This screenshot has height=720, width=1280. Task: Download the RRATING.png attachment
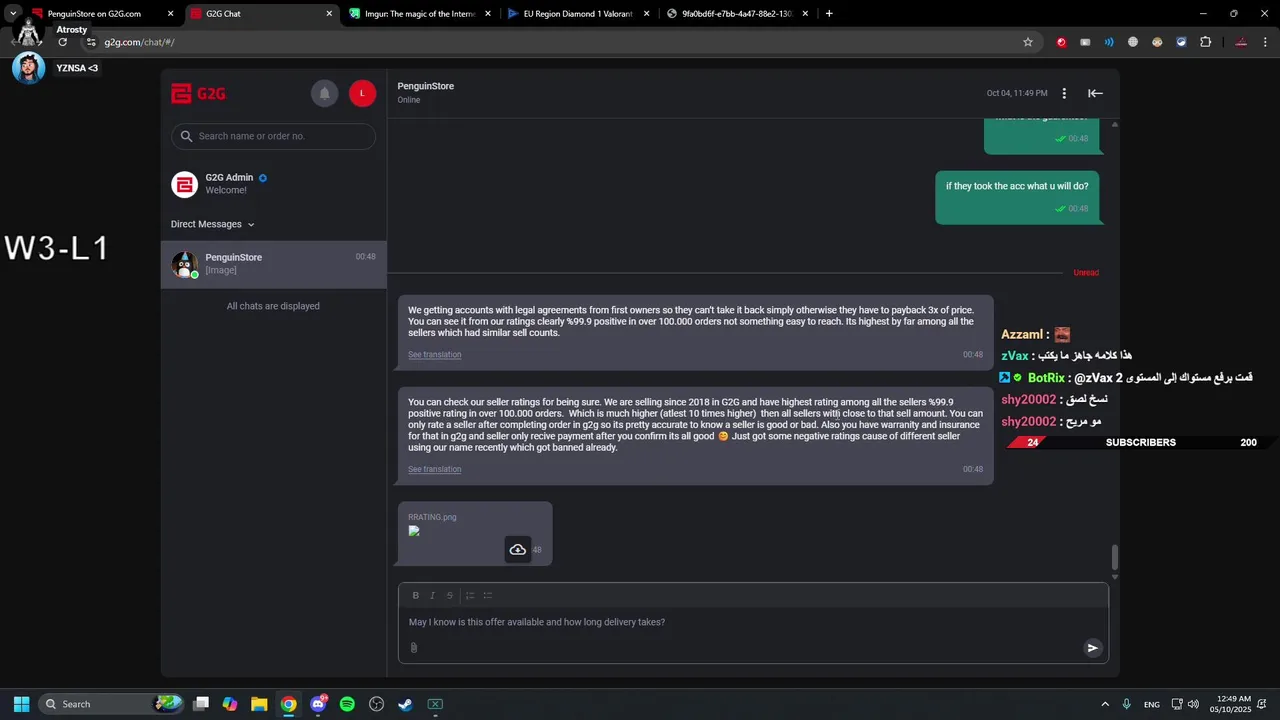(x=517, y=550)
